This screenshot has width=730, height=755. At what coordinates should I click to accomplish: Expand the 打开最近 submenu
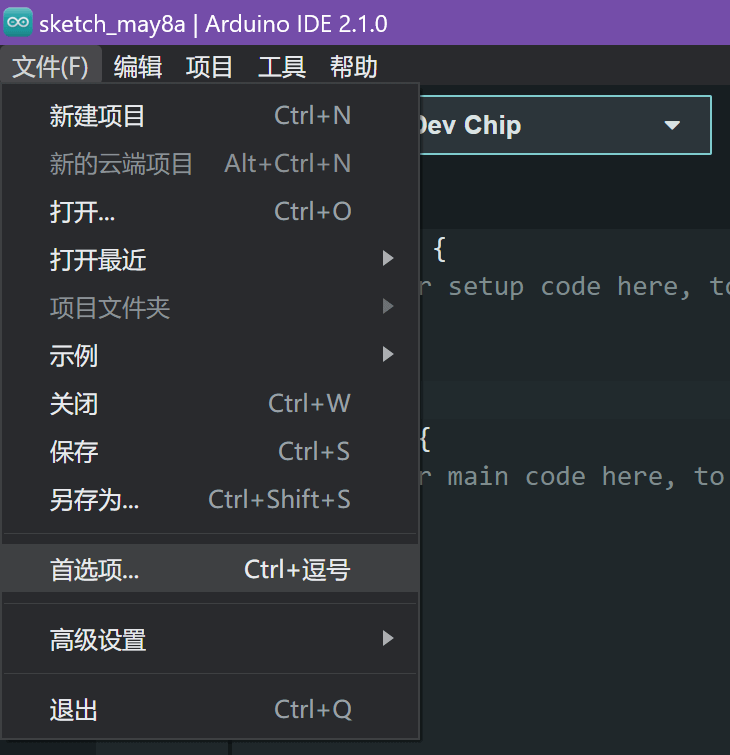(98, 260)
